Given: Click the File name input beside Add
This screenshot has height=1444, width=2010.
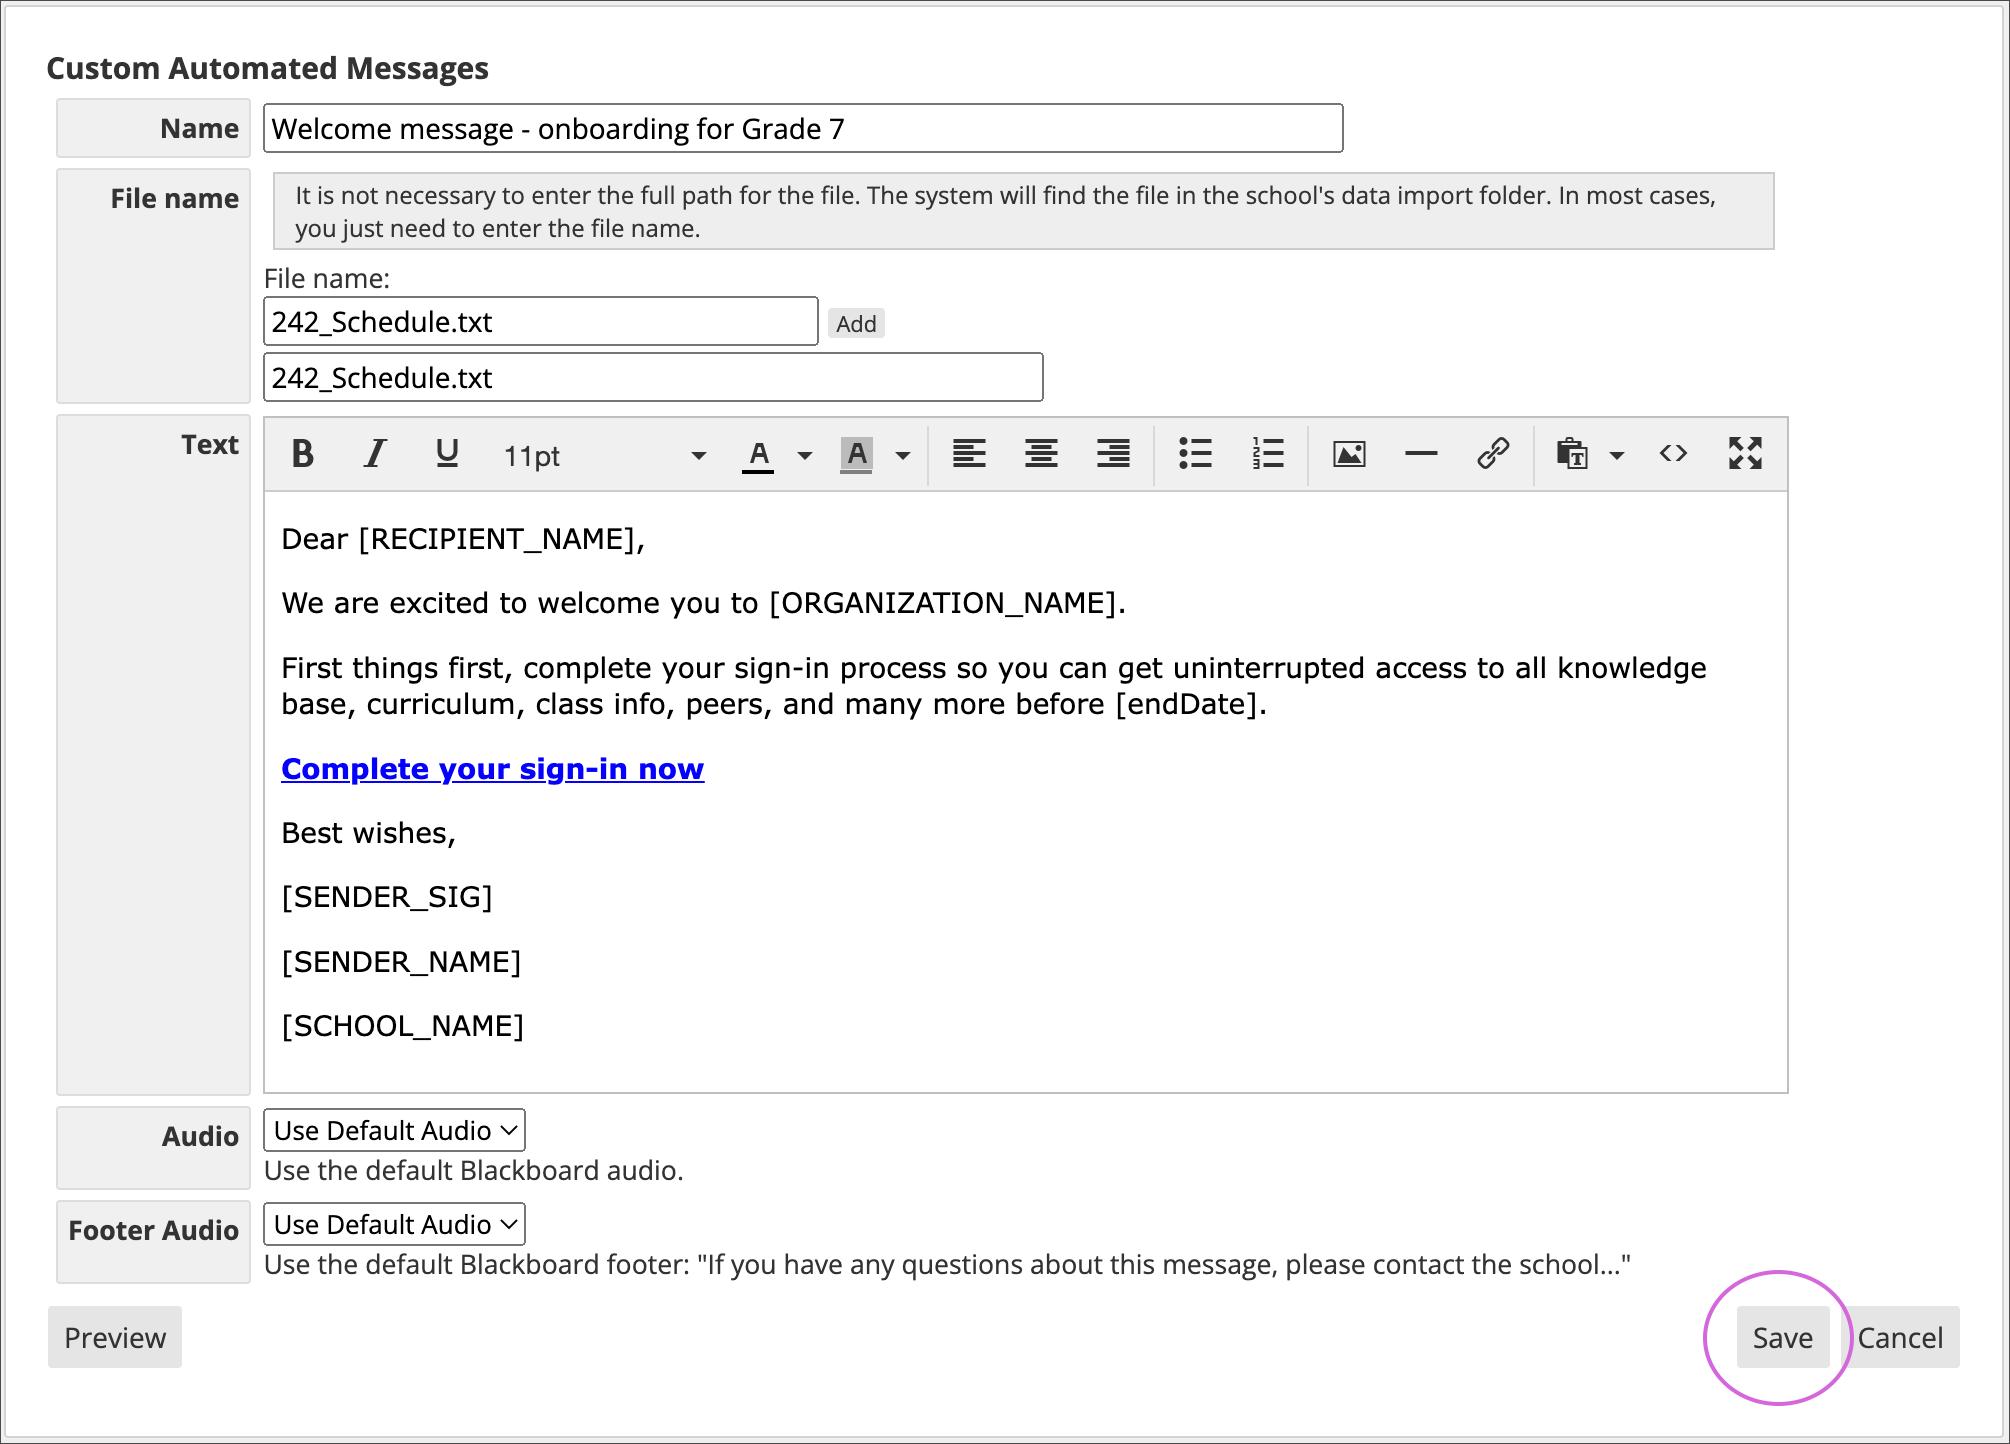Looking at the screenshot, I should pos(541,321).
